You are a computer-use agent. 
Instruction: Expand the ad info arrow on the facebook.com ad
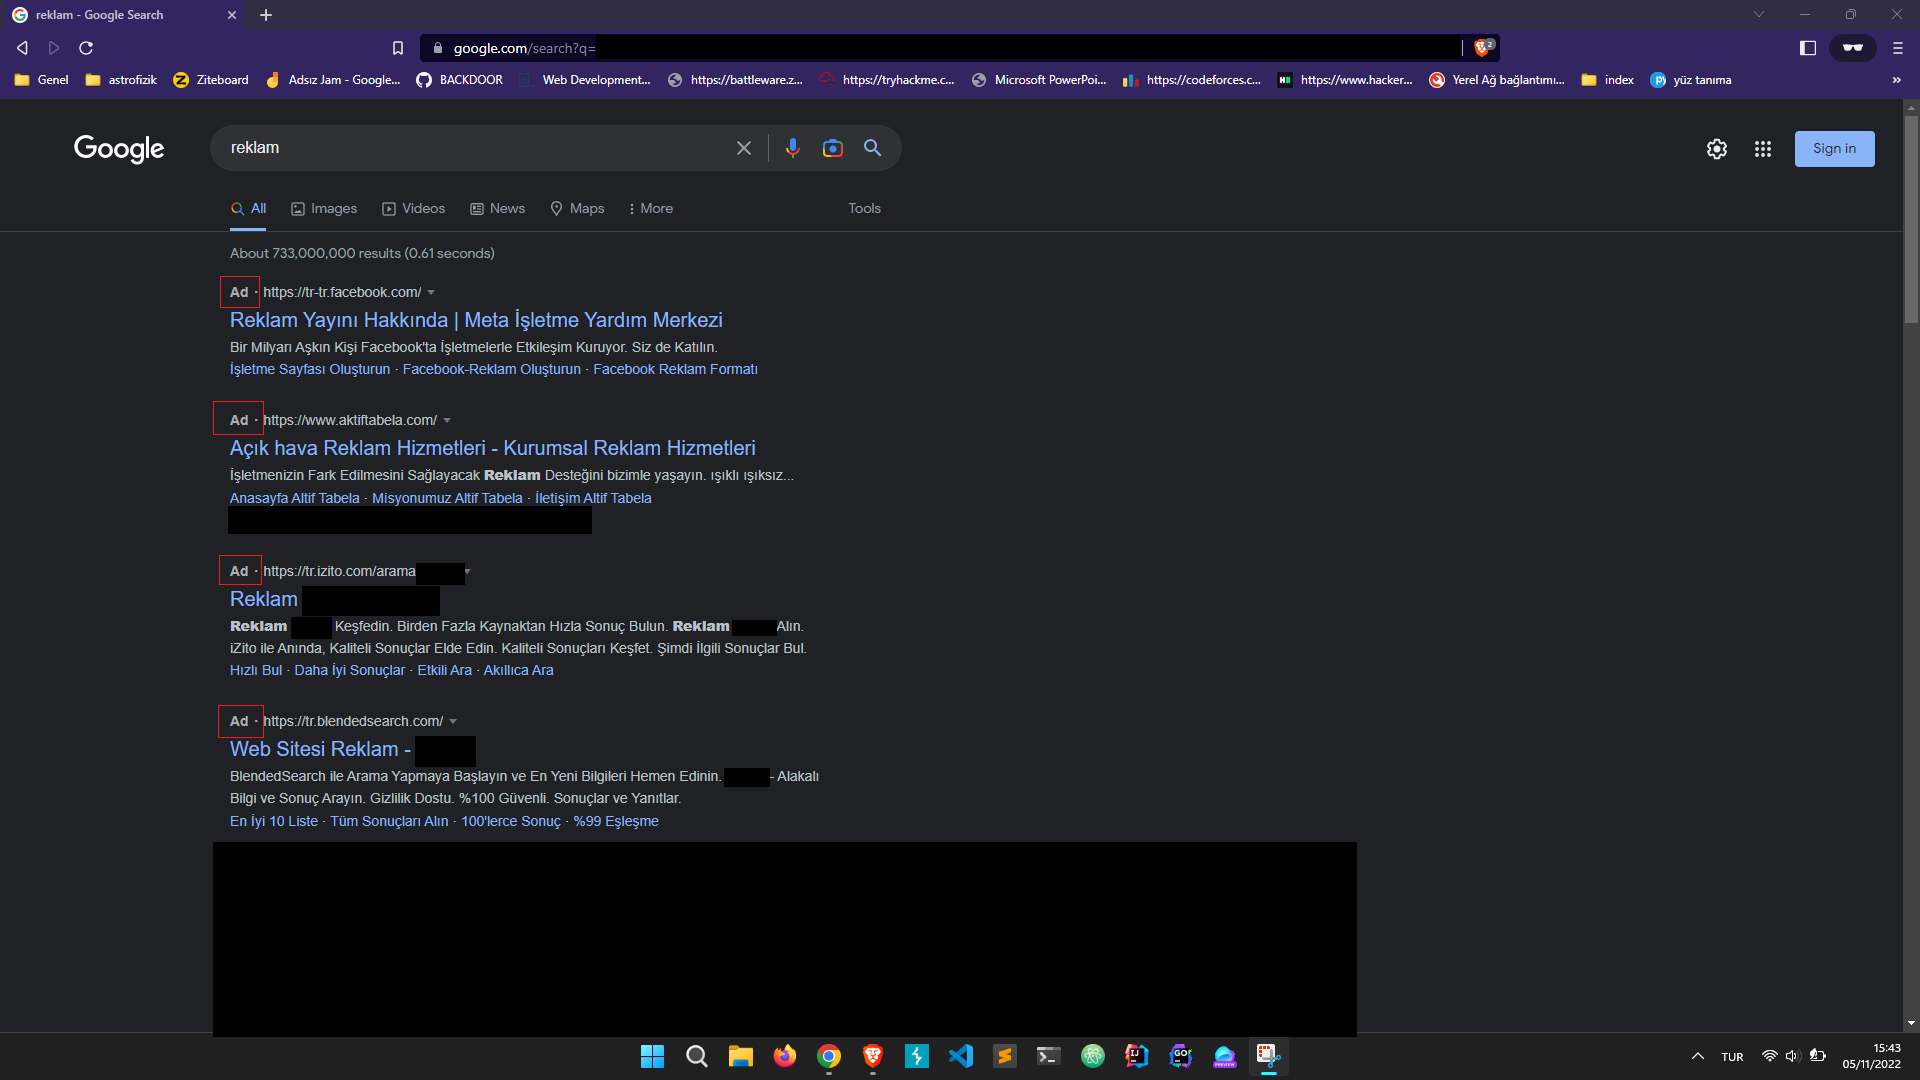coord(431,292)
